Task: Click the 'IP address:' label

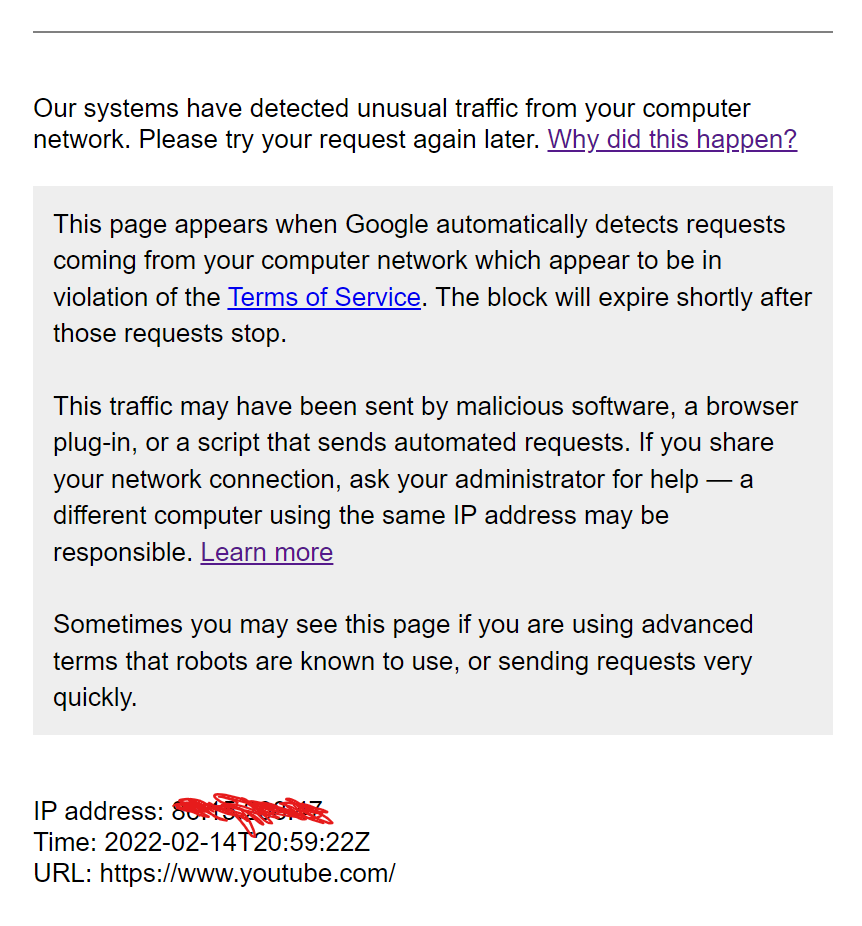Action: 99,811
